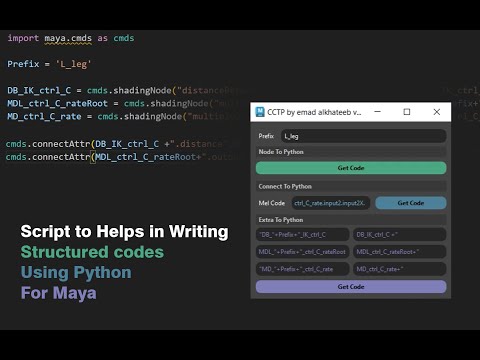
Task: Click the purple caption "For Maya"
Action: (59, 293)
